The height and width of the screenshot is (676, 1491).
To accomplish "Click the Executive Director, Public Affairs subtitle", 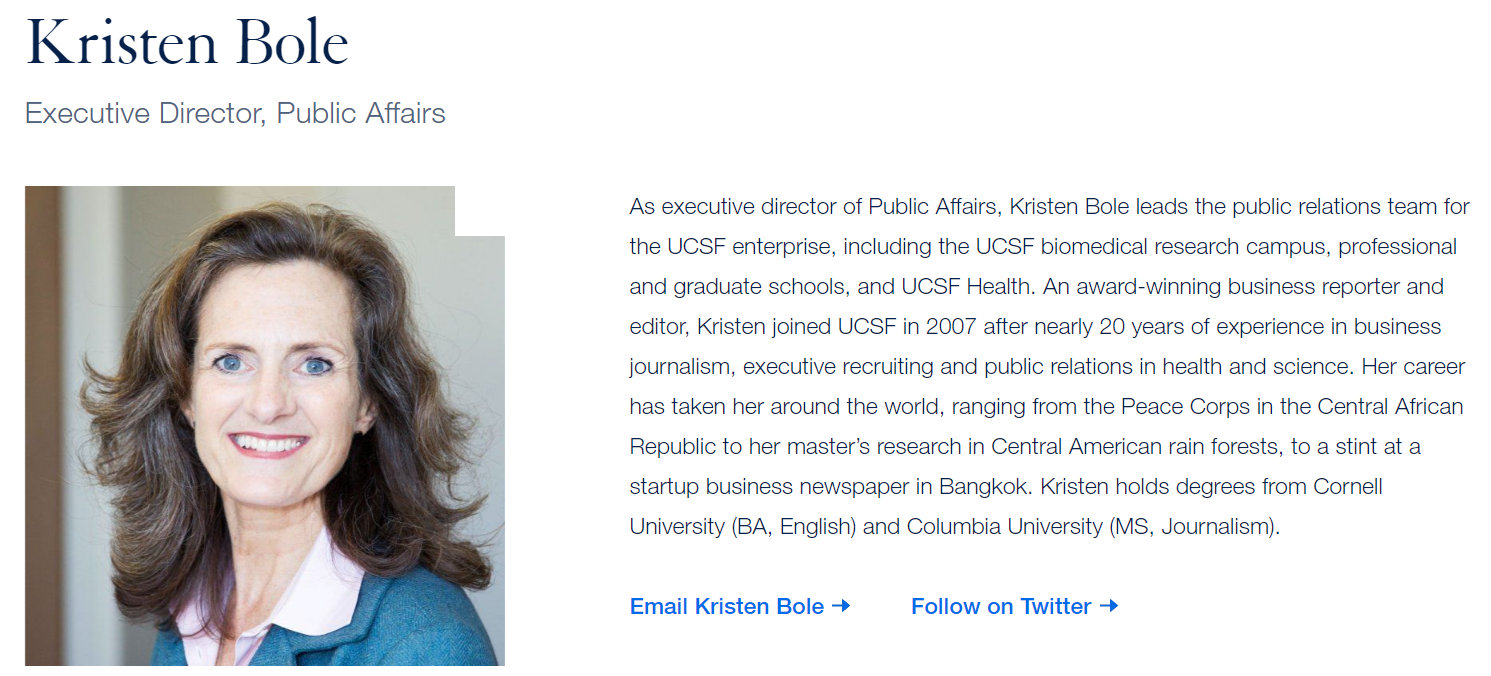I will 235,113.
